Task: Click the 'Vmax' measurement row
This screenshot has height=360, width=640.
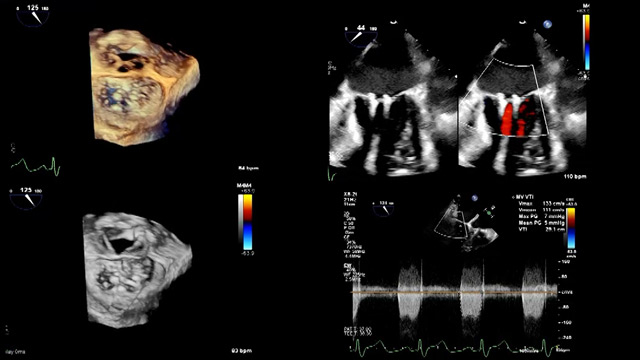Action: point(541,203)
